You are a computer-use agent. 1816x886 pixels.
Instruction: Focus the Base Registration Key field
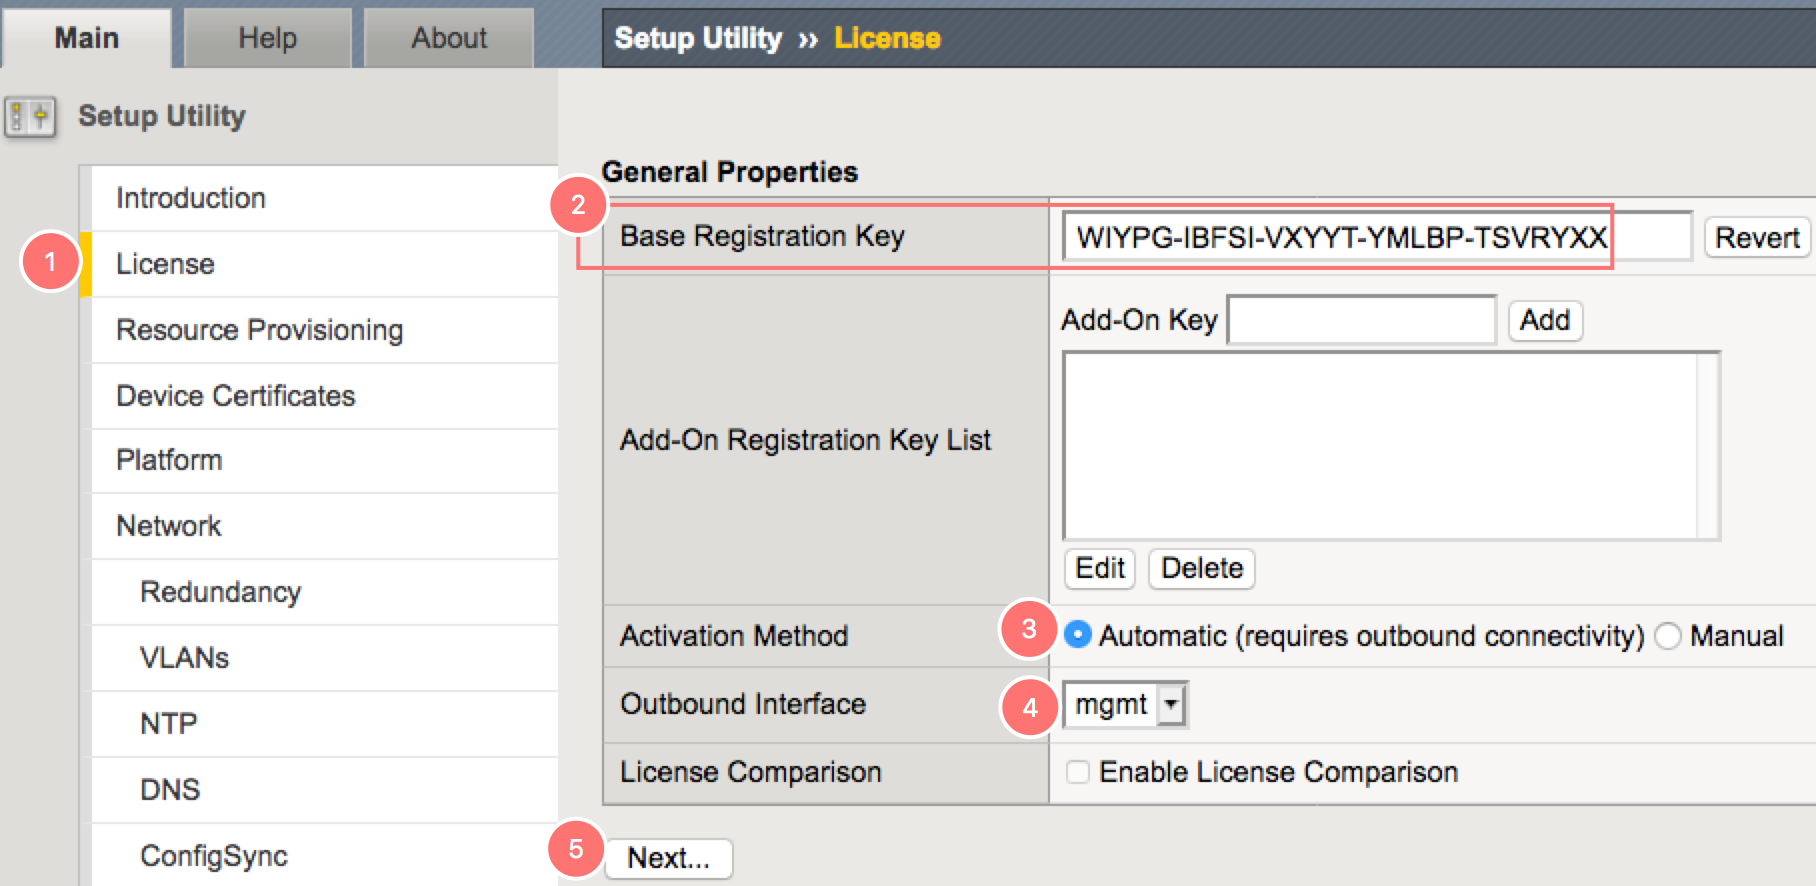[1375, 237]
